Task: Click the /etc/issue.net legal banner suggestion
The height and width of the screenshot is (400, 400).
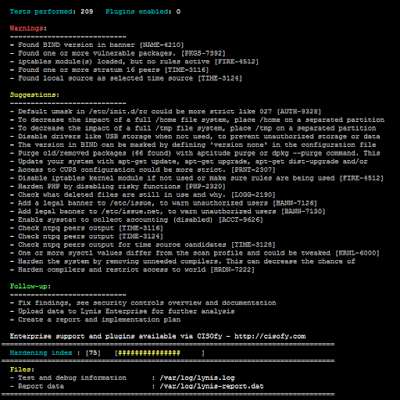Action: pos(168,211)
